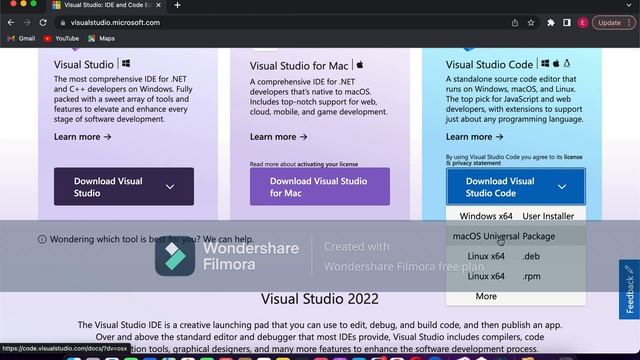
Task: Open the extensions puzzle icon
Action: point(551,23)
